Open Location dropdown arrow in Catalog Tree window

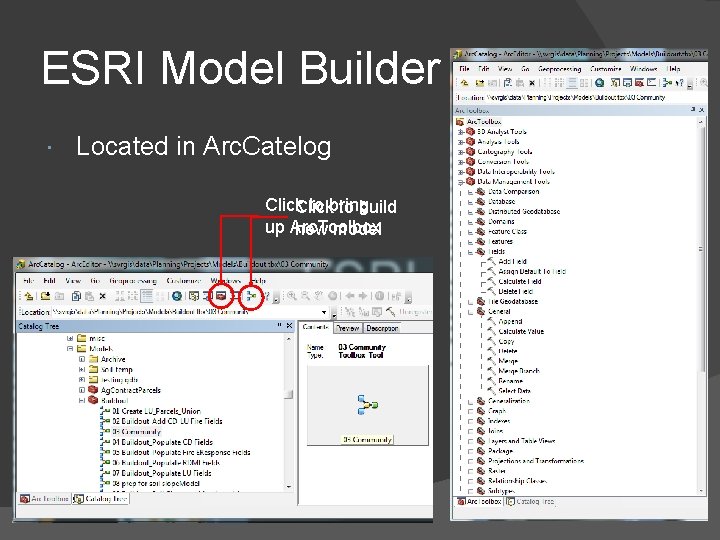325,312
